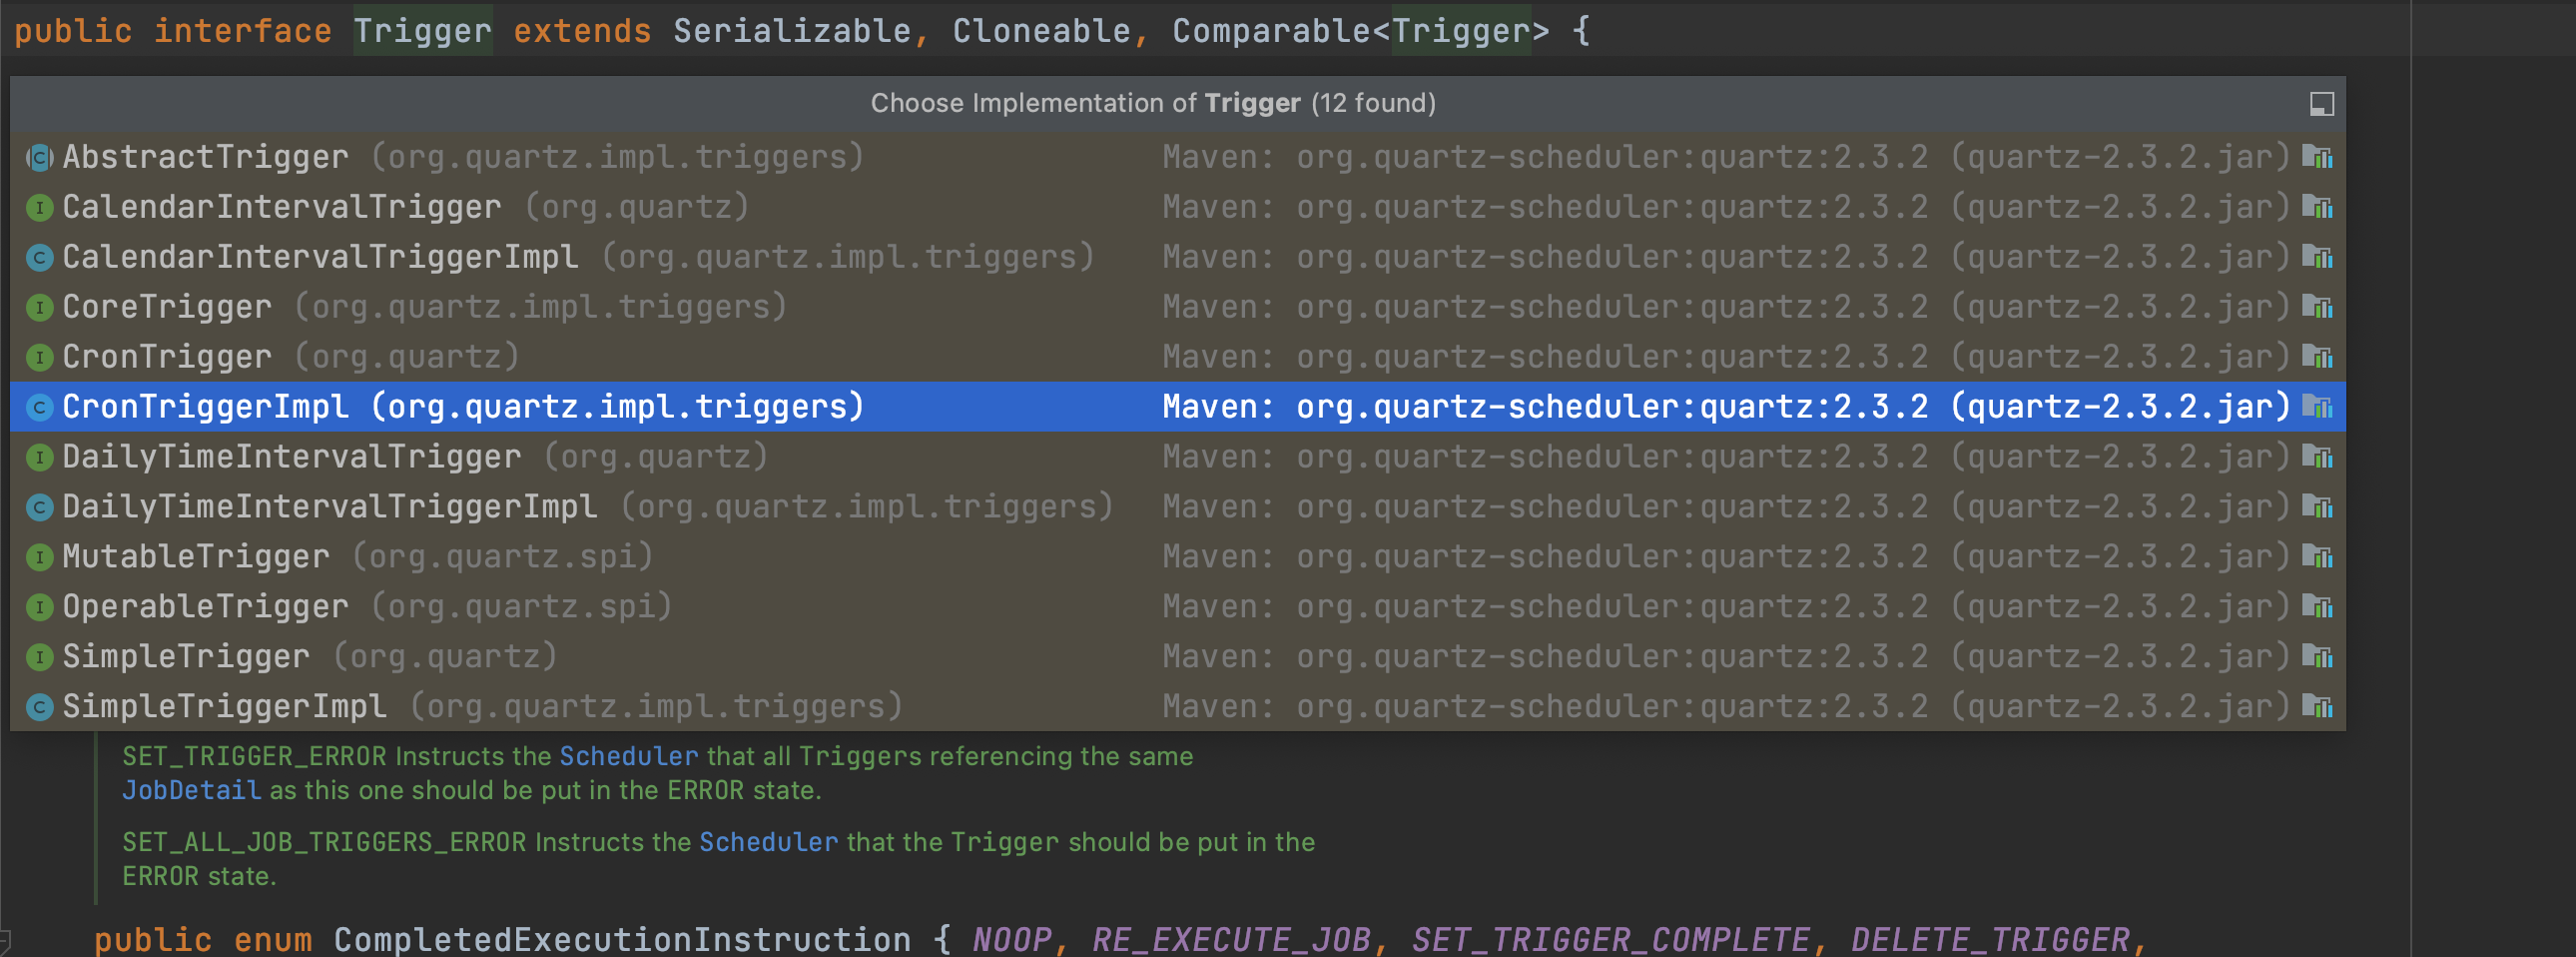Click library icon on DailyTimeIntervalTrigger row
The height and width of the screenshot is (957, 2576).
click(x=2317, y=457)
